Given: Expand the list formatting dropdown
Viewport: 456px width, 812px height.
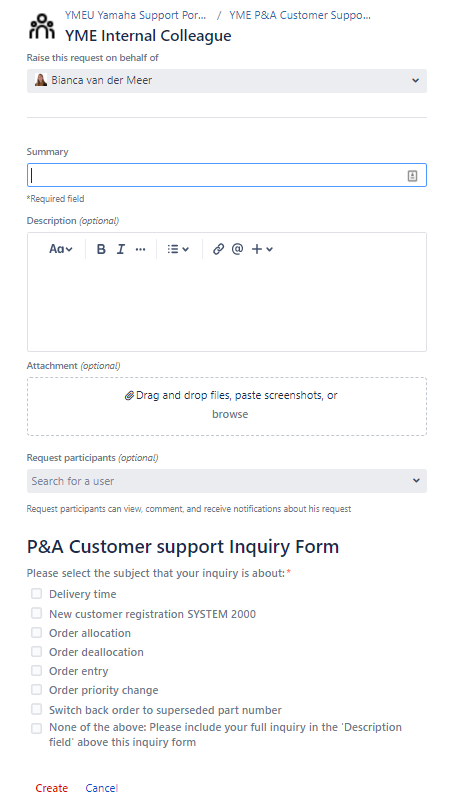Looking at the screenshot, I should click(x=178, y=249).
